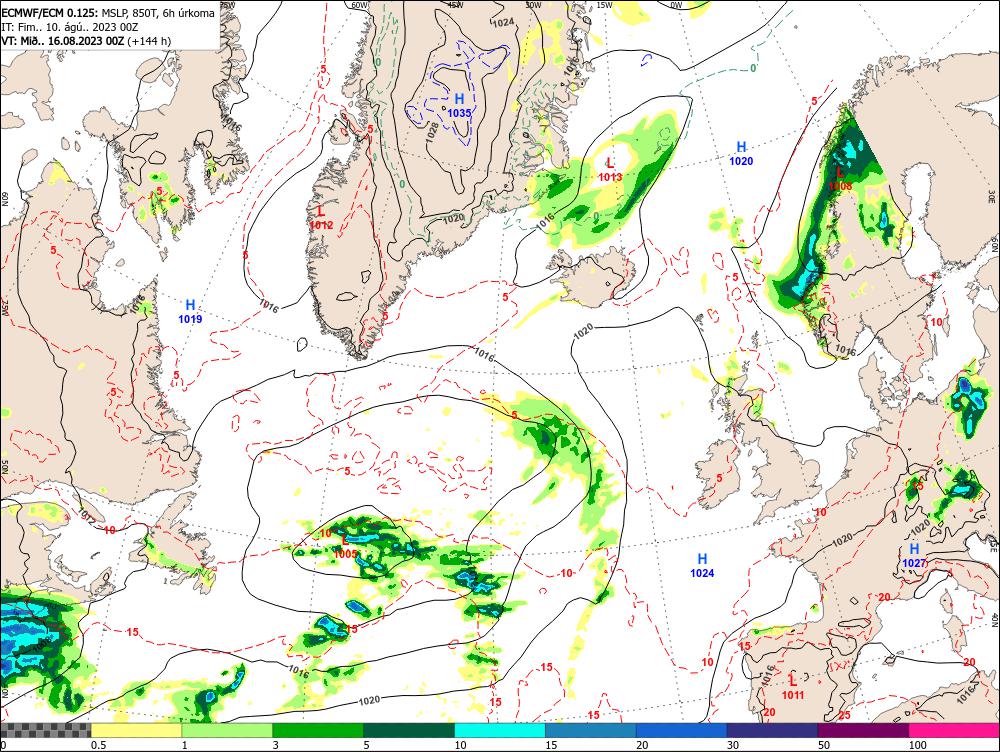1000x752 pixels.
Task: Click the H 1027 high over the Alps
Action: pyautogui.click(x=914, y=556)
